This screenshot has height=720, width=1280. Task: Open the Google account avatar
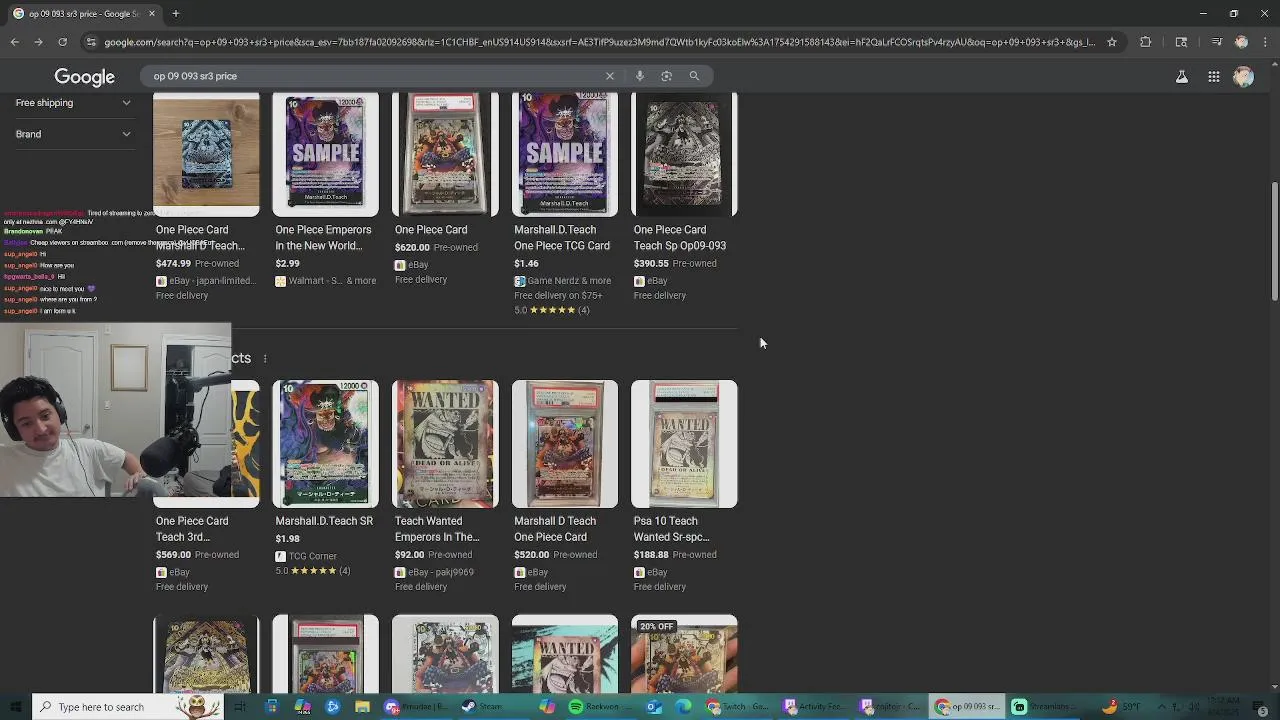(1243, 77)
